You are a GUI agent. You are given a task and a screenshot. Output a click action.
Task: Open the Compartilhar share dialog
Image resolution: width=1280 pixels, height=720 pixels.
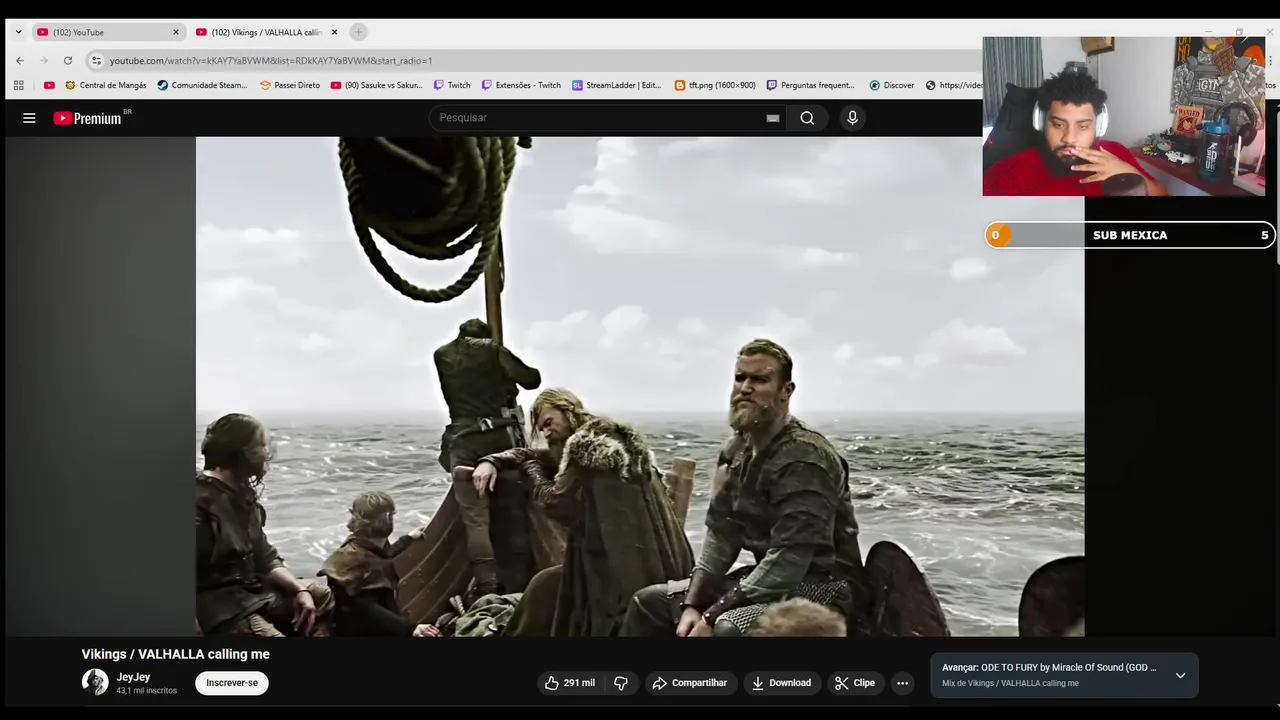(x=690, y=683)
